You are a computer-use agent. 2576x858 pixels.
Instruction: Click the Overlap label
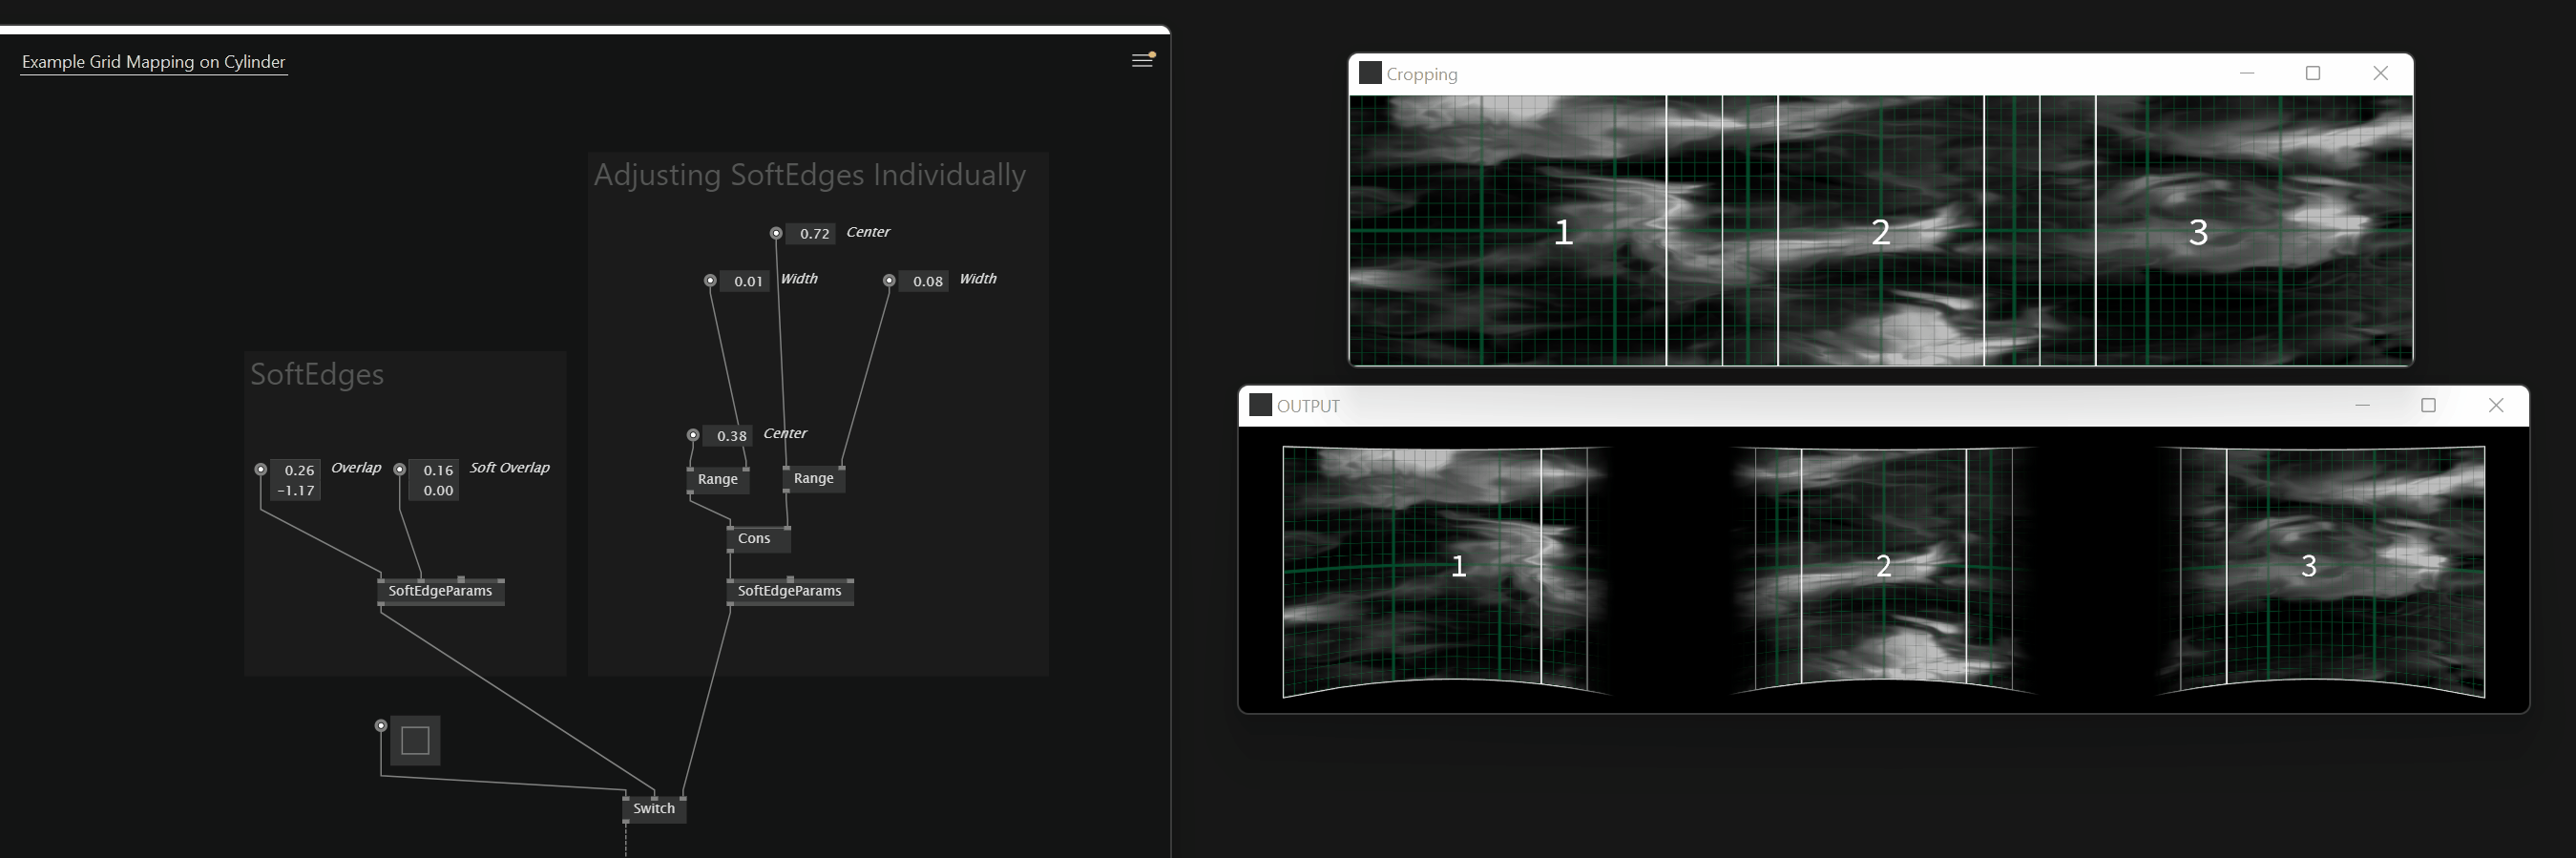356,468
